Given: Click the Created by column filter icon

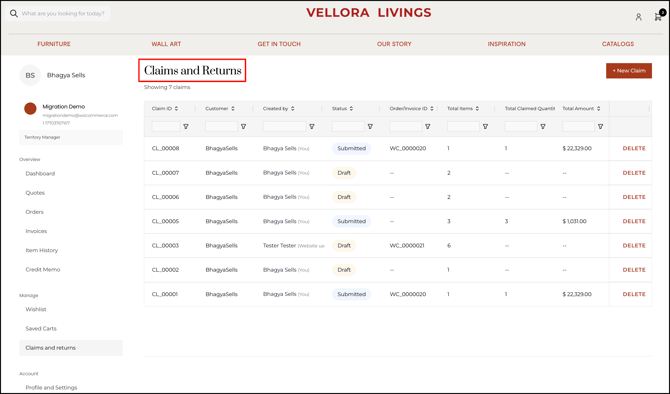Looking at the screenshot, I should pyautogui.click(x=312, y=126).
